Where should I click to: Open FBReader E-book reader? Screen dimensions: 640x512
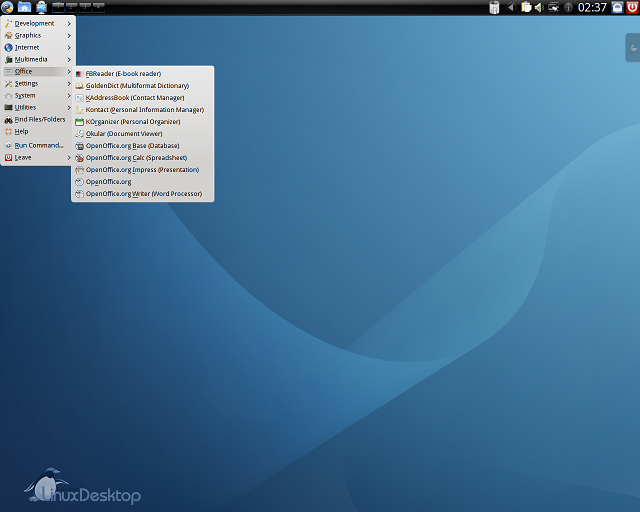pos(122,74)
